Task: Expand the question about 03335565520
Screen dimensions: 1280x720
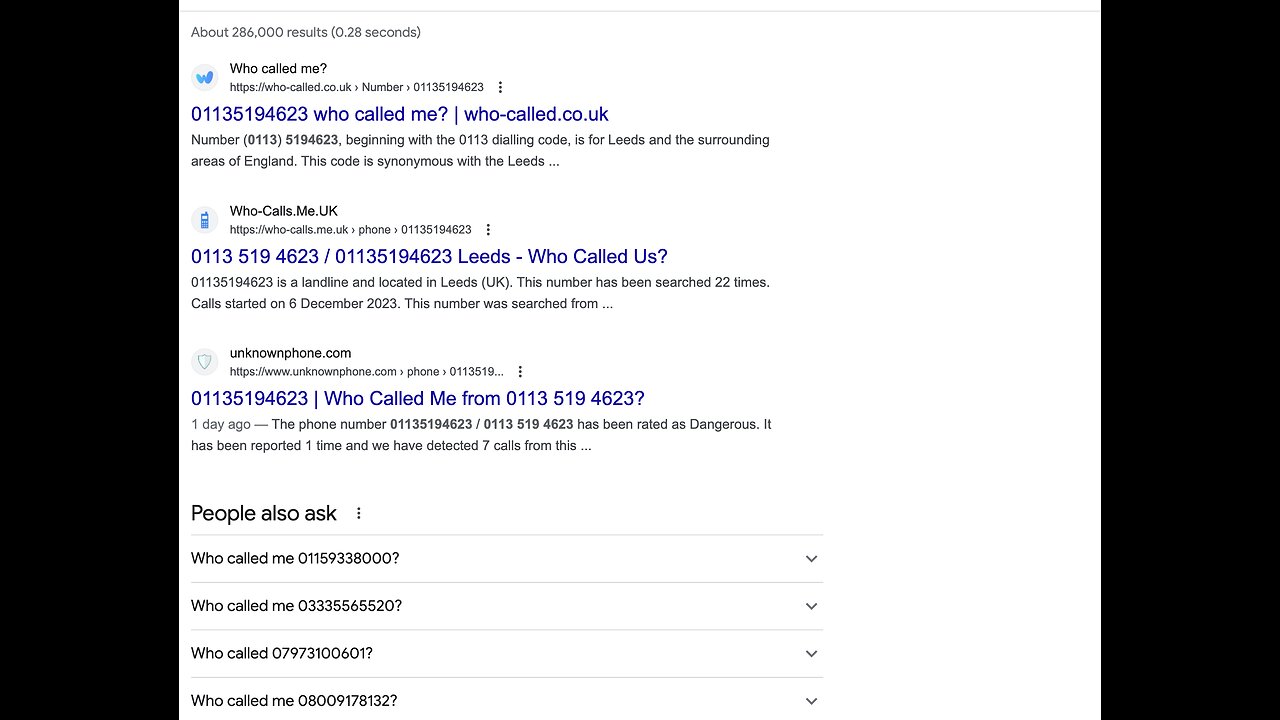Action: click(811, 606)
